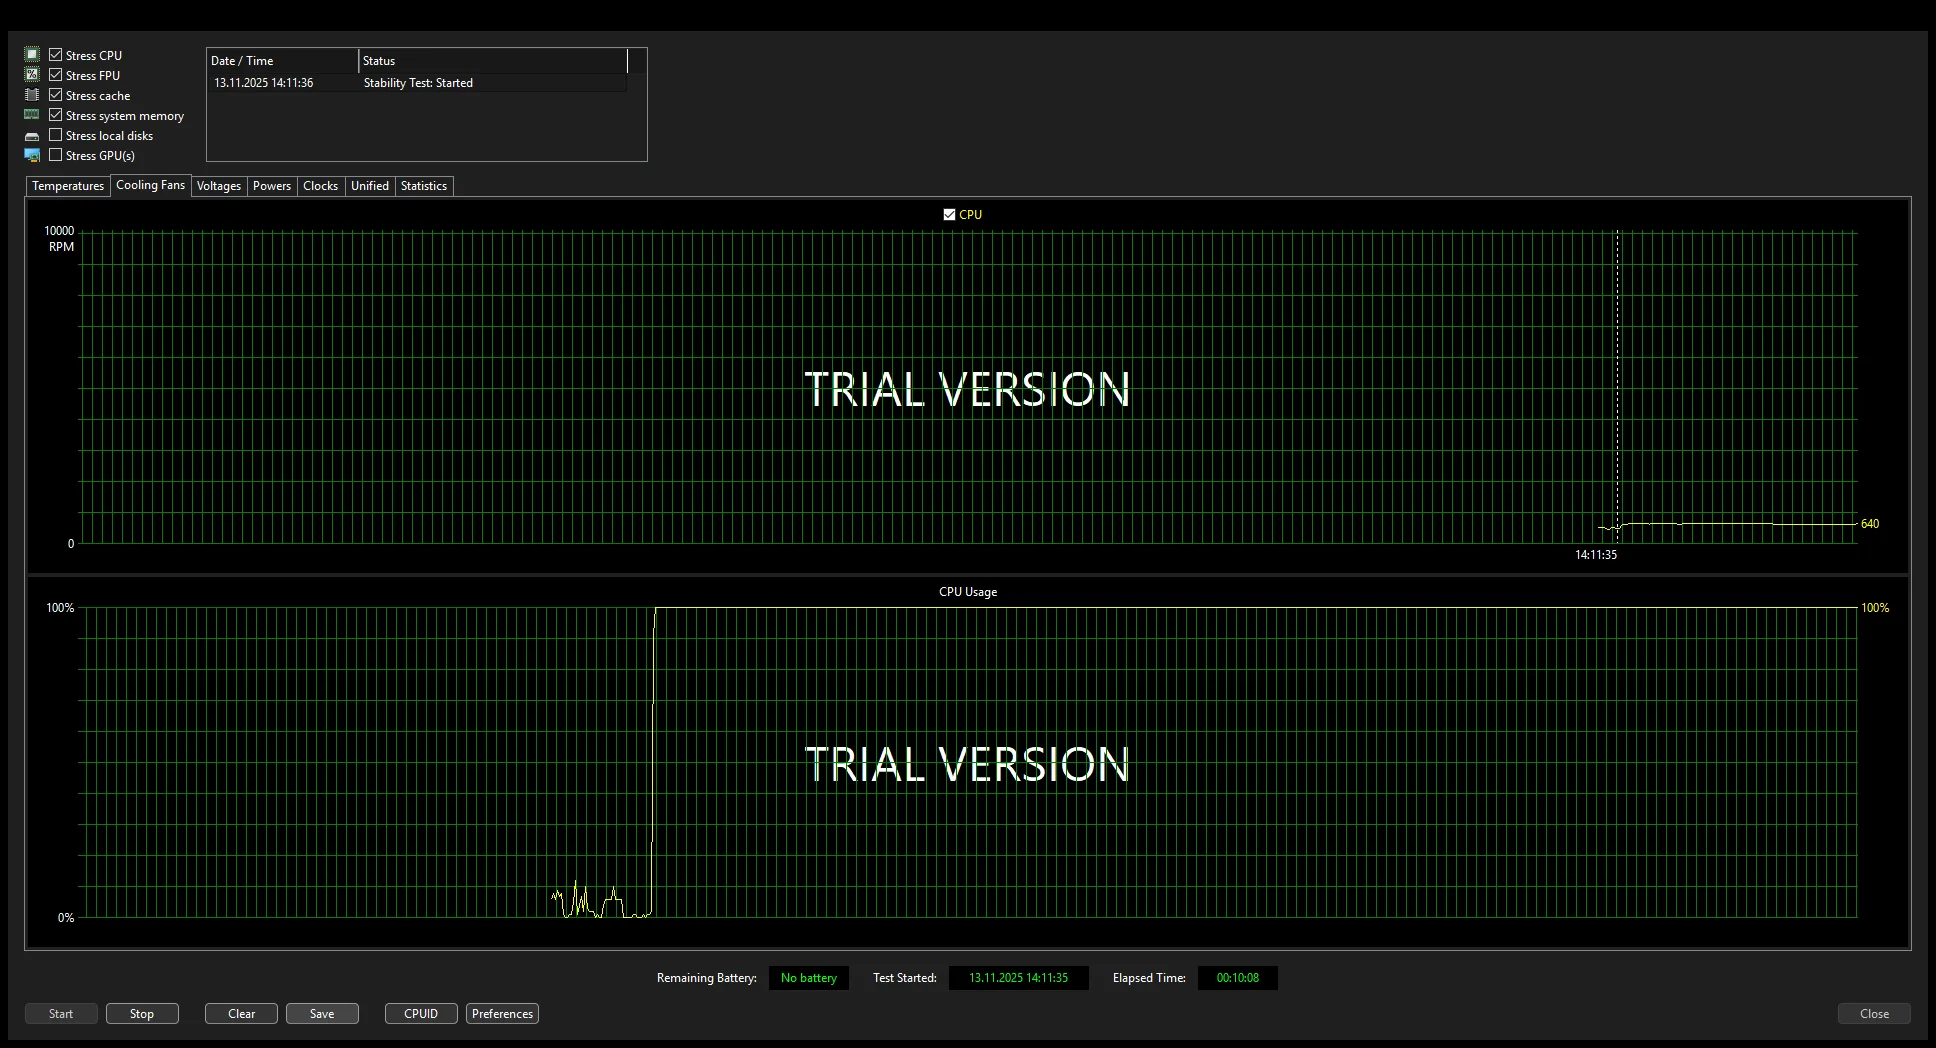Stop the stability test

pos(142,1014)
